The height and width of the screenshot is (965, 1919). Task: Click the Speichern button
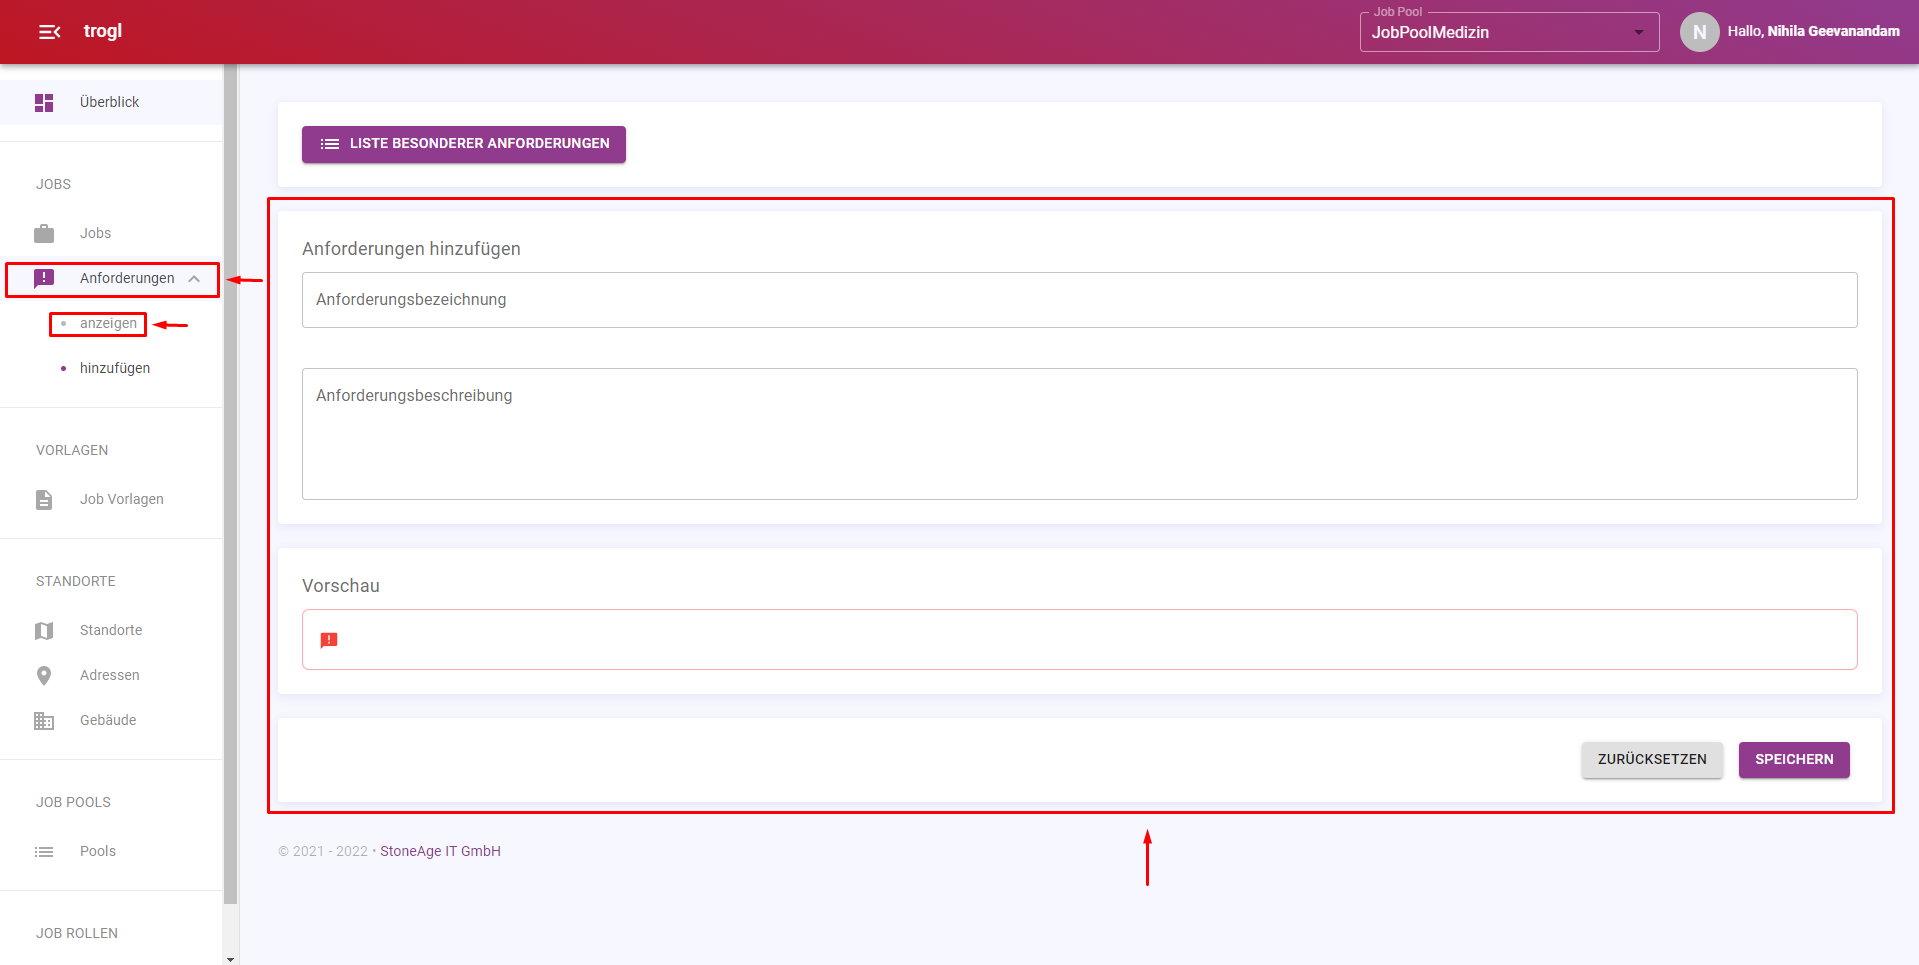click(x=1794, y=760)
